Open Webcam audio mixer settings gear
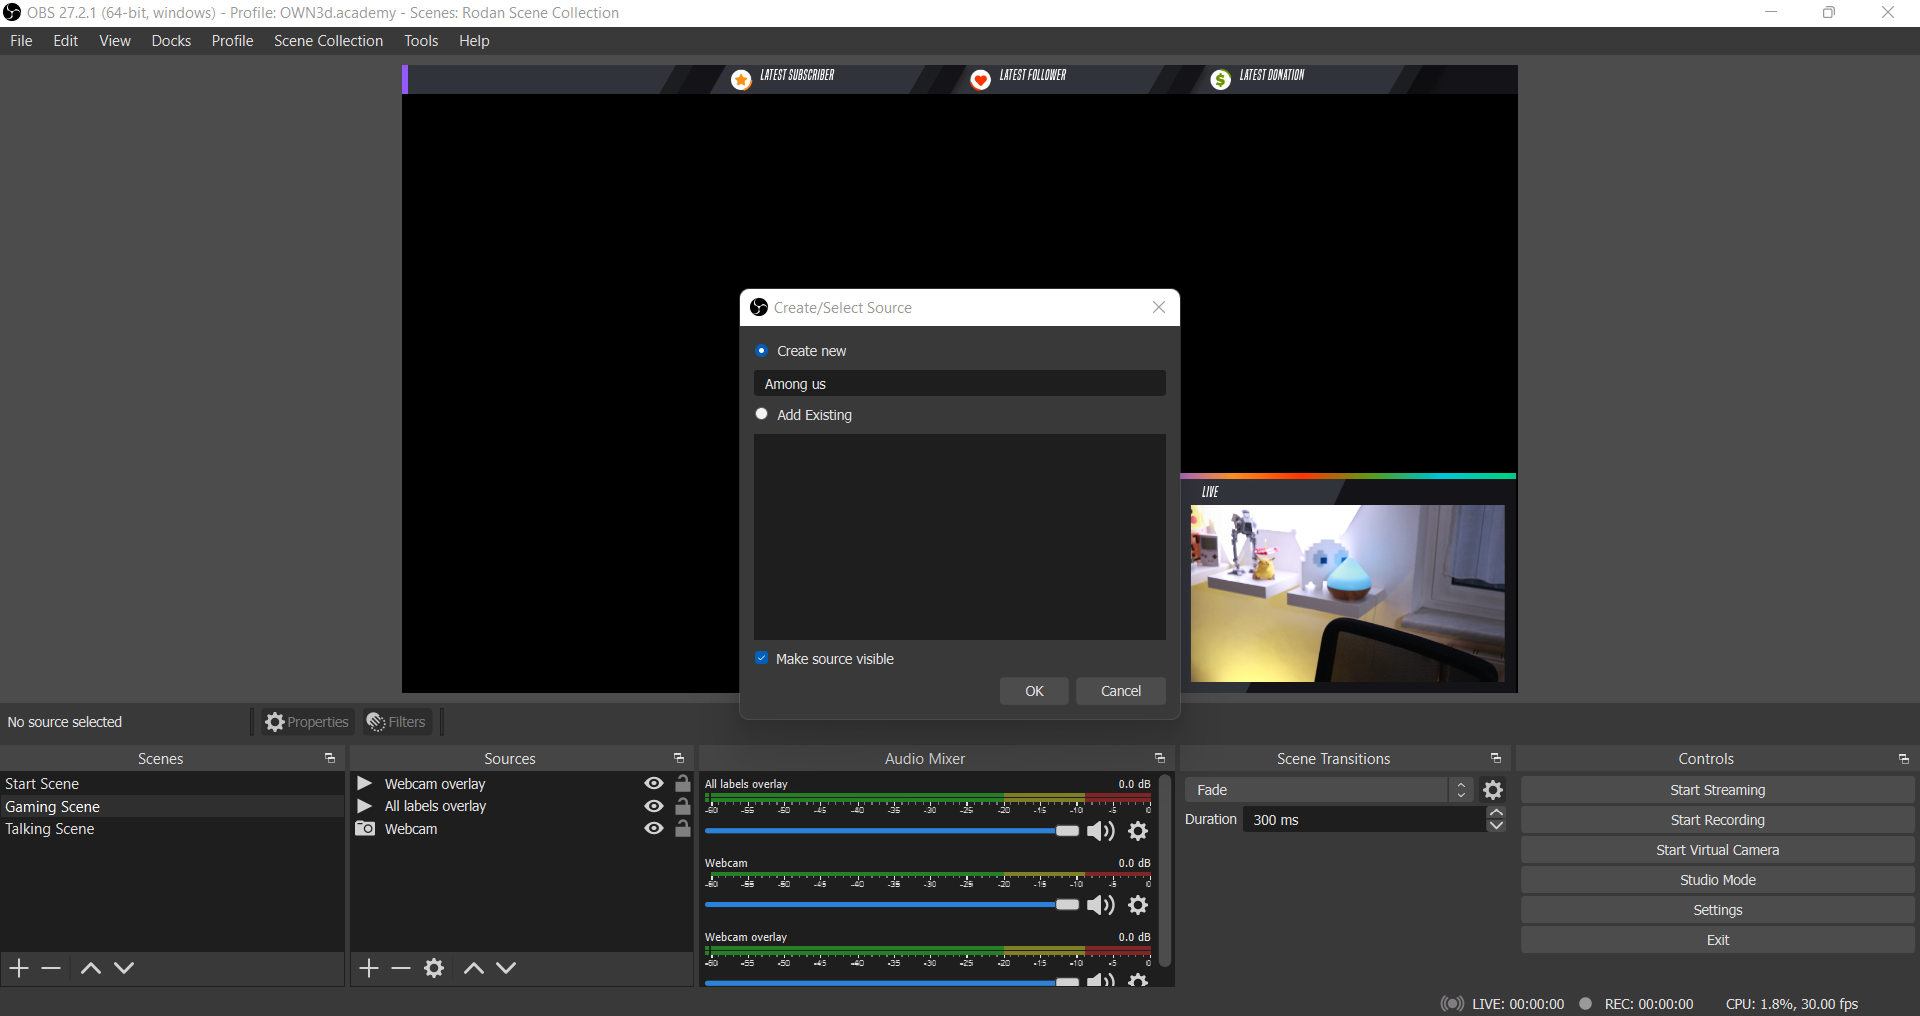This screenshot has width=1920, height=1016. tap(1138, 905)
